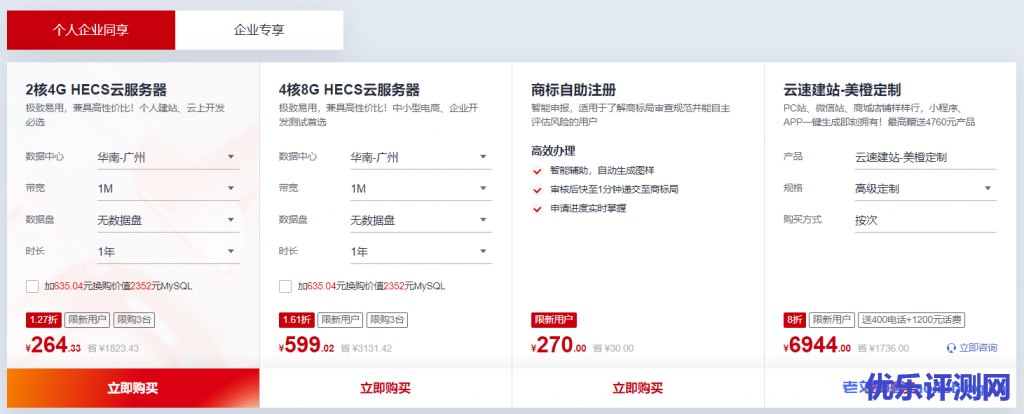
Task: Click checkmark icon beside 审核后快至1分钟递交至商标局
Action: (537, 191)
